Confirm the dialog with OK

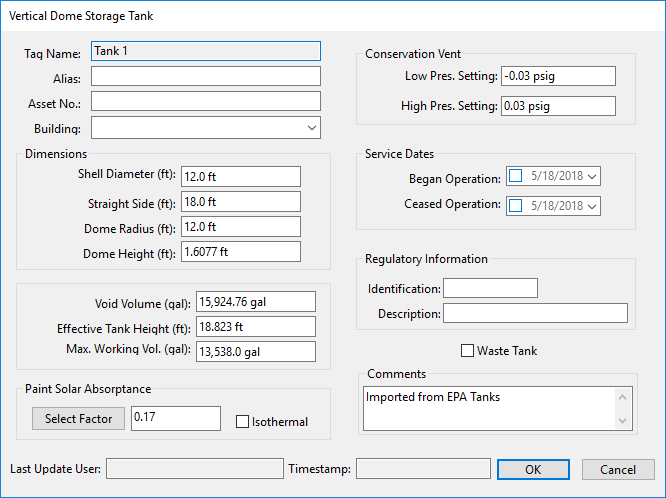coord(533,470)
